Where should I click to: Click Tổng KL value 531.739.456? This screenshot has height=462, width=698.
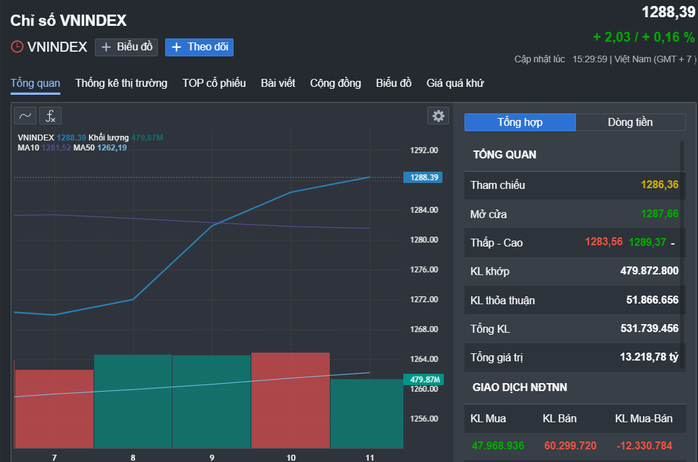649,328
